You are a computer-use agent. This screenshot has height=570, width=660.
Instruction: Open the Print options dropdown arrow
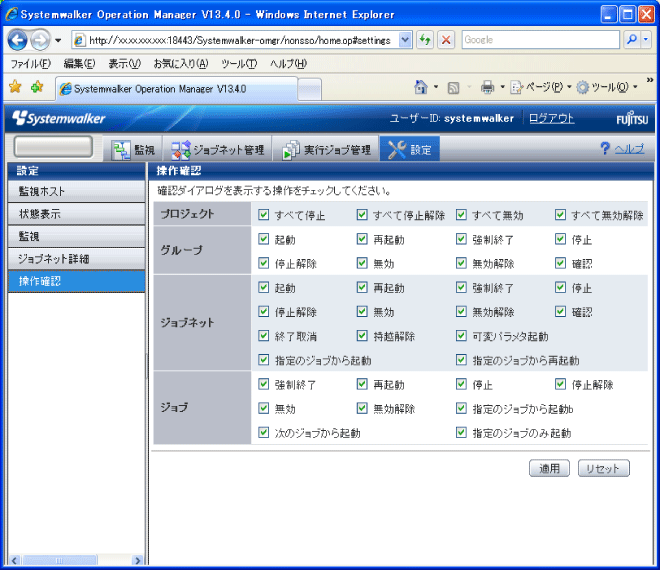(x=502, y=87)
